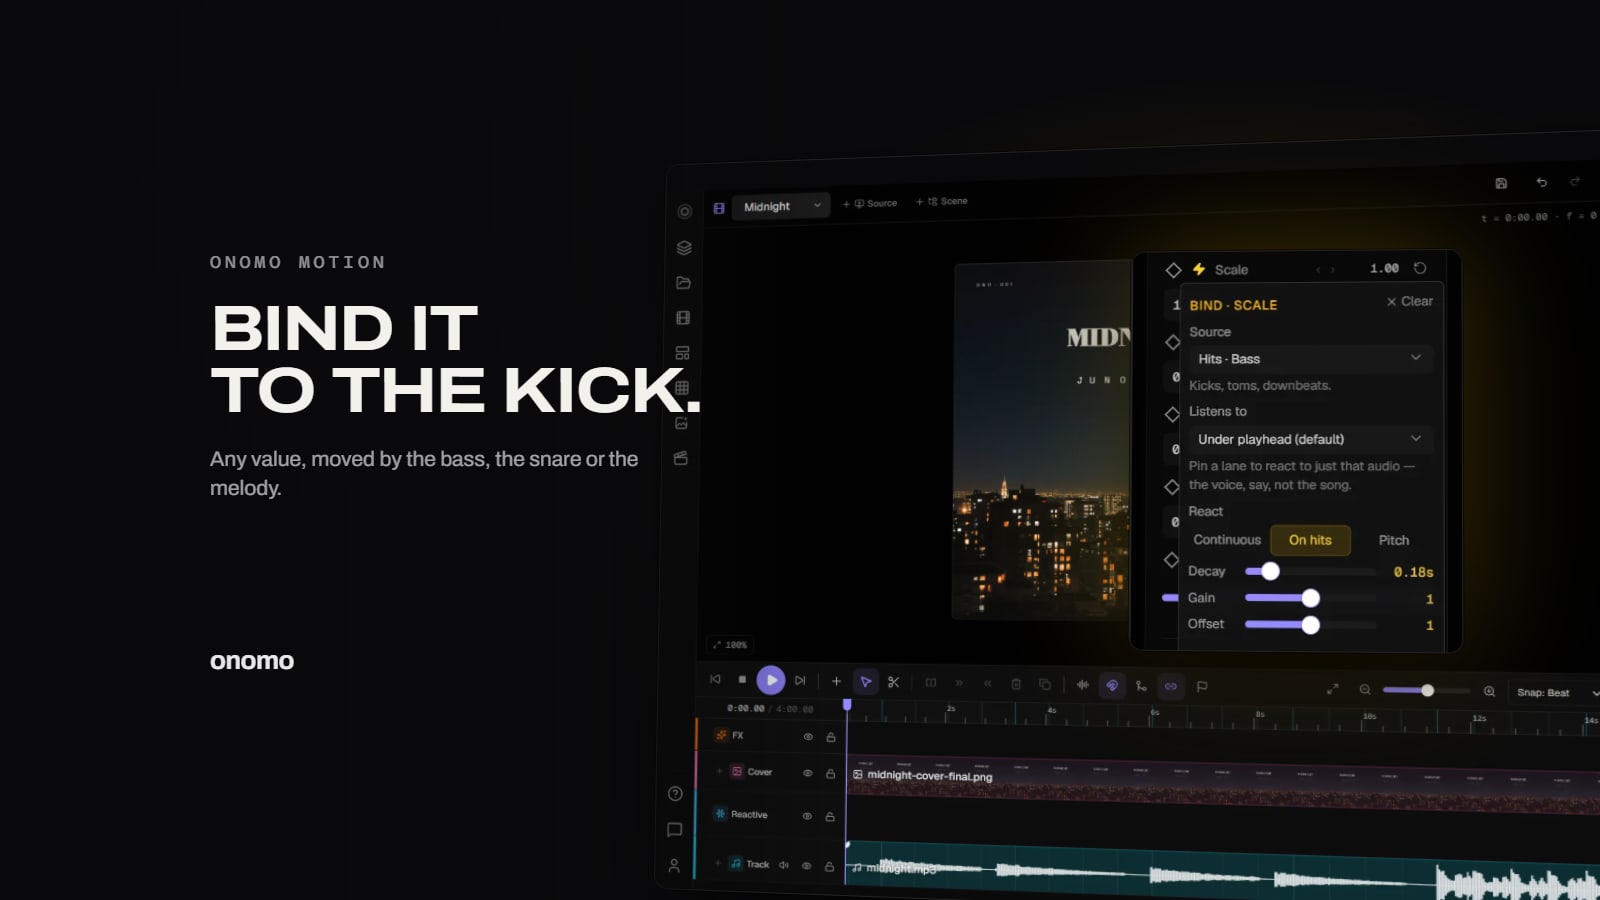Open the layers panel in the sidebar
Viewport: 1600px width, 900px height.
(684, 247)
